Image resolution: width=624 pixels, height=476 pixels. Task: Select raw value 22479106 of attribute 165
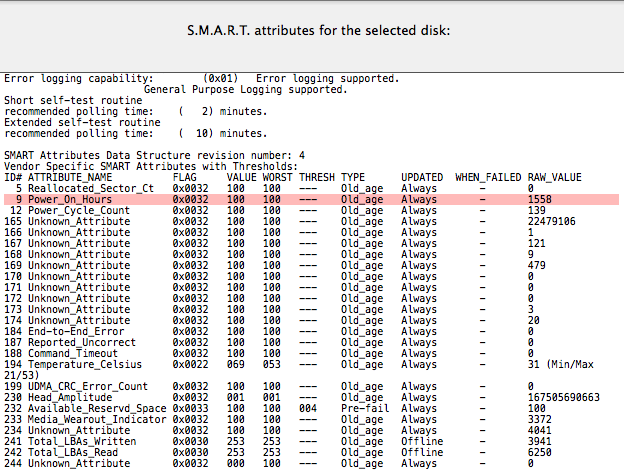[x=552, y=221]
